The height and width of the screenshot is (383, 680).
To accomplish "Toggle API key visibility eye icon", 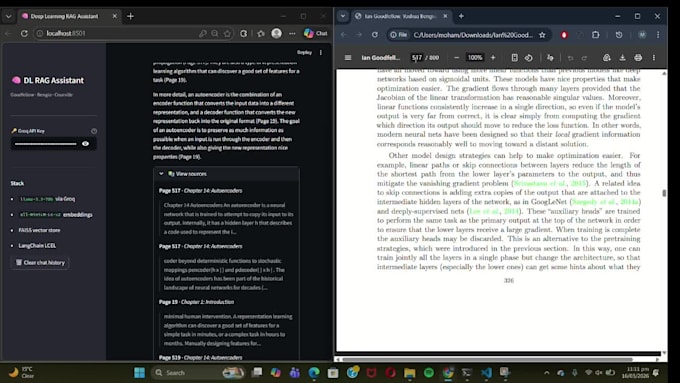I will (85, 144).
